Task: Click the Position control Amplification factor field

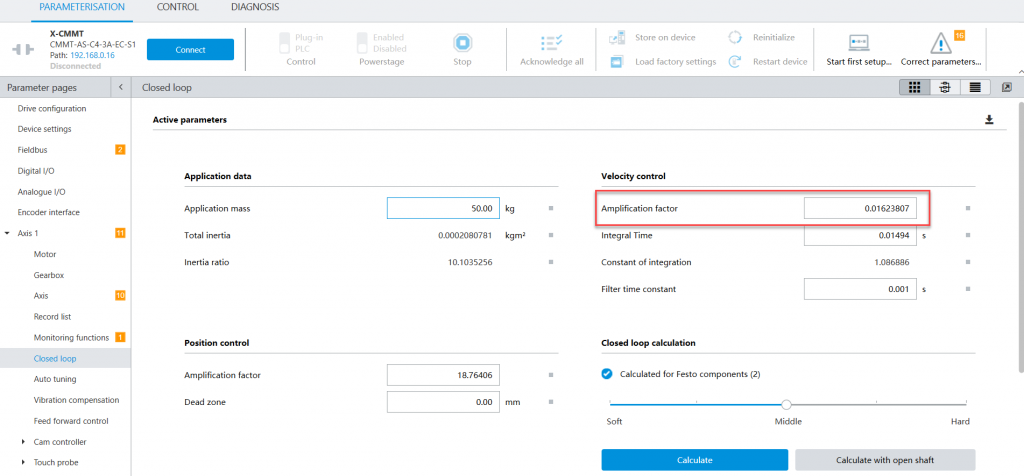Action: pos(443,375)
